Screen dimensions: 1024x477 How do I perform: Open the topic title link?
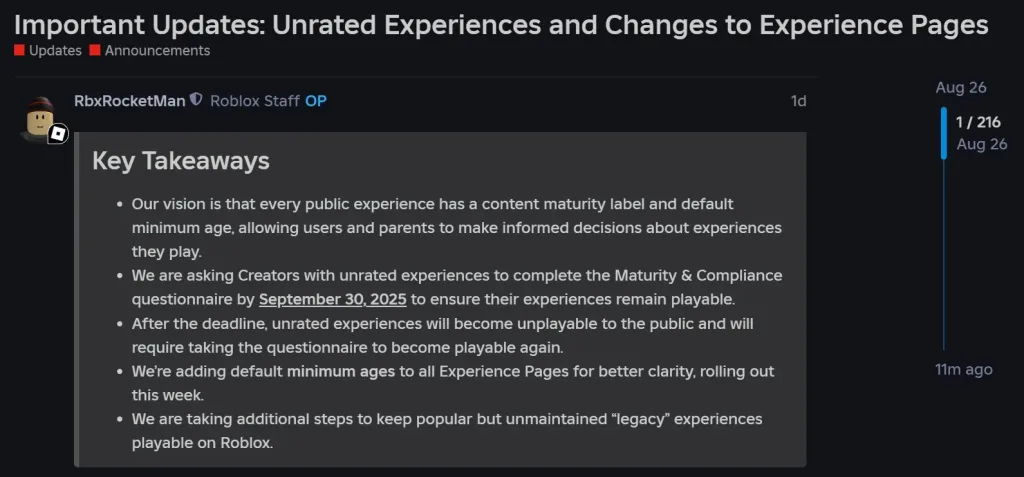tap(500, 24)
